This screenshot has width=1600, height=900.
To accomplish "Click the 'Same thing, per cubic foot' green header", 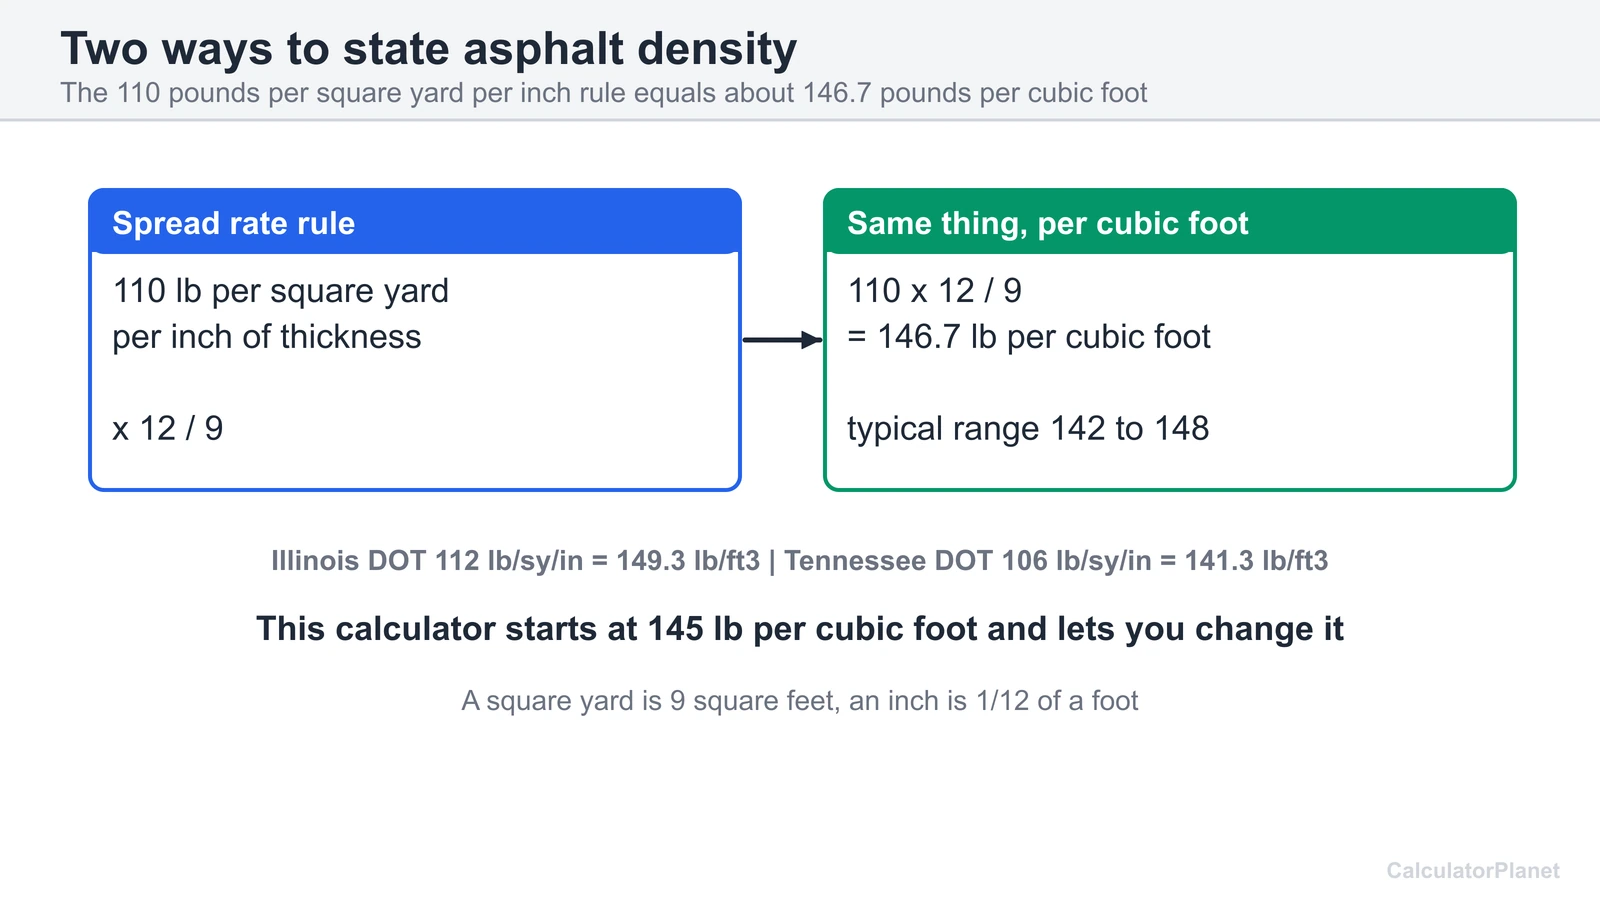I will click(x=1170, y=222).
